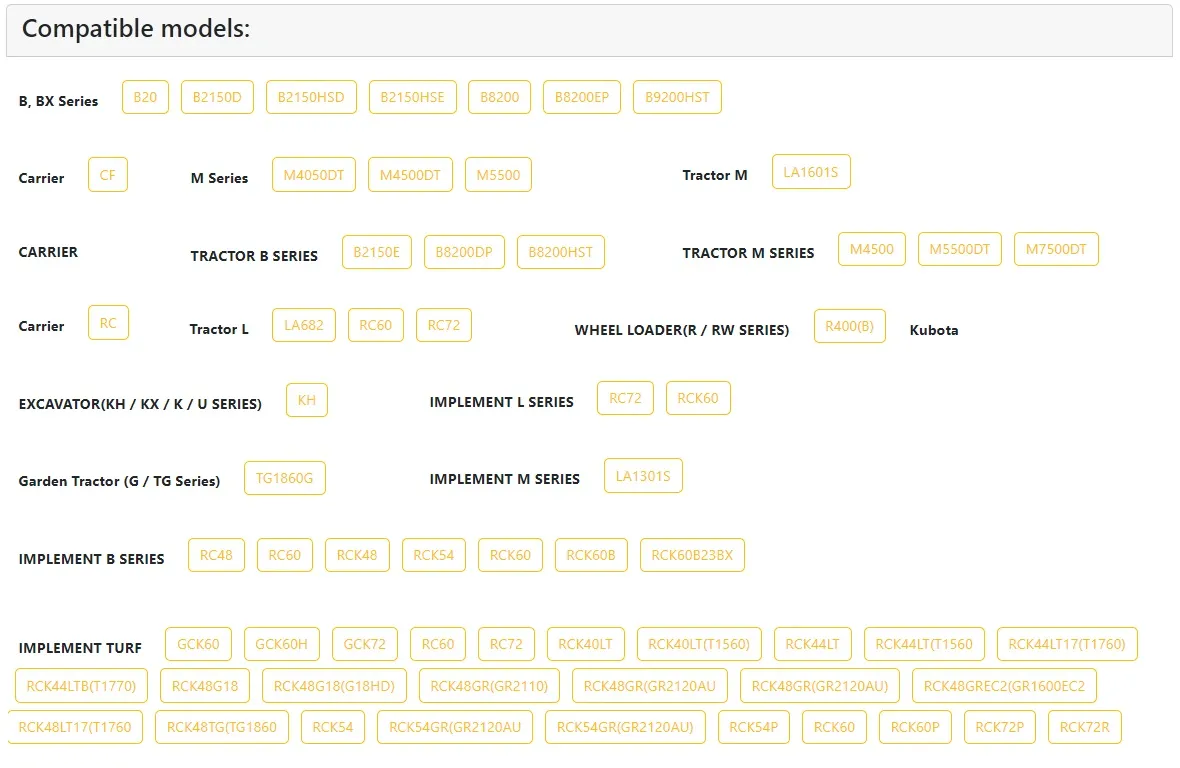Click the R400(B) wheel loader tag
The width and height of the screenshot is (1180, 768).
click(850, 326)
